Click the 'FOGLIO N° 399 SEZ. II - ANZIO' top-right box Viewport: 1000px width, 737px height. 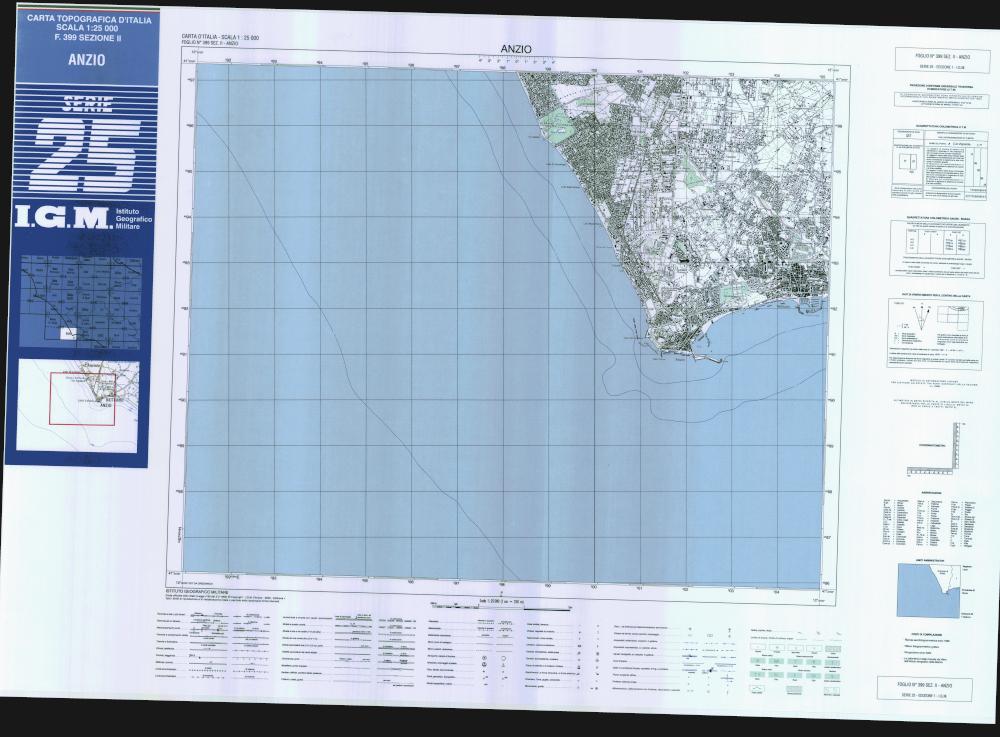tap(934, 61)
